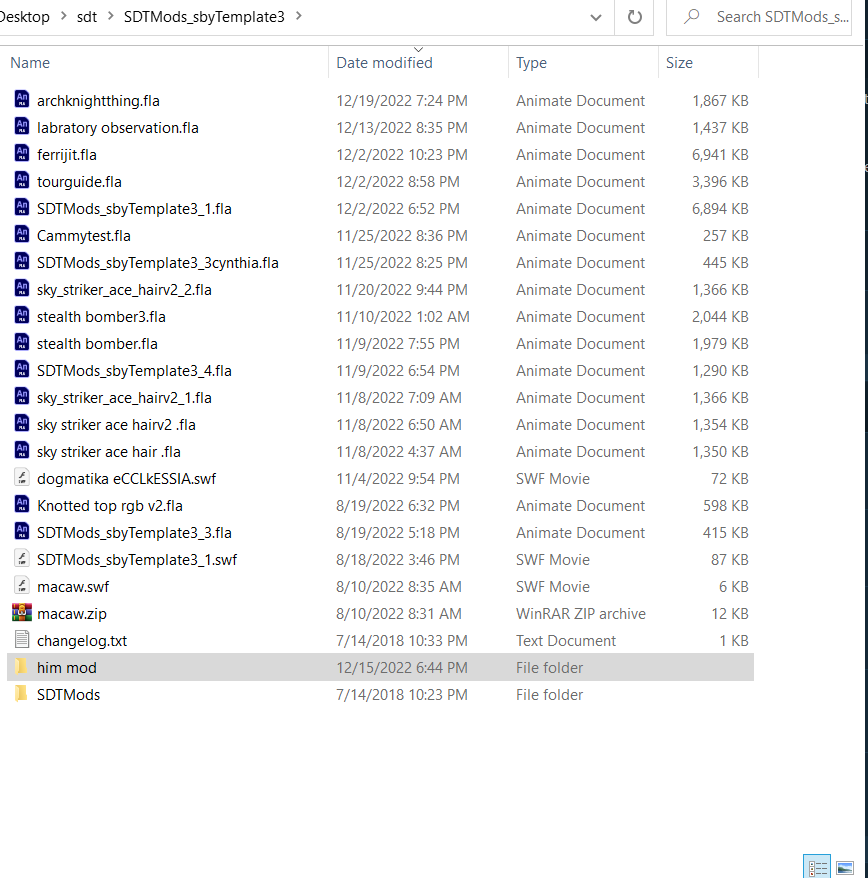
Task: Sort files by the Name column
Action: (30, 63)
